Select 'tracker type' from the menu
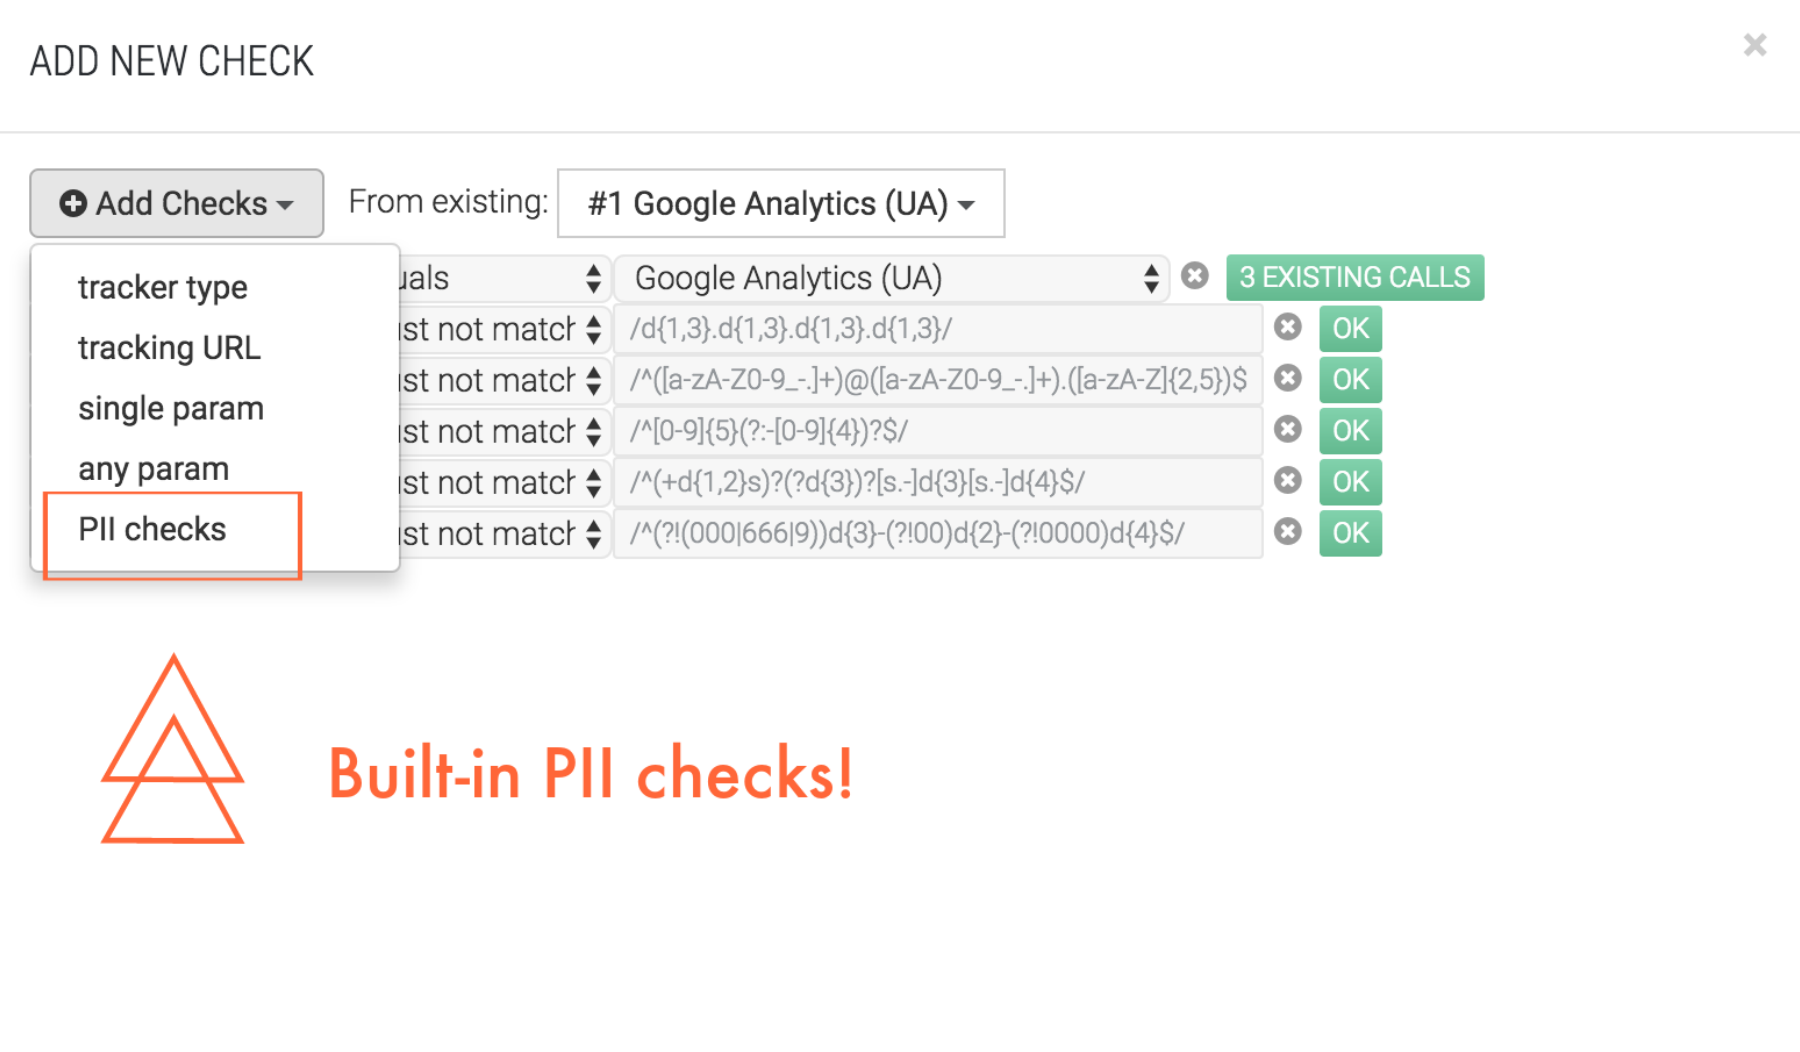 click(x=163, y=288)
